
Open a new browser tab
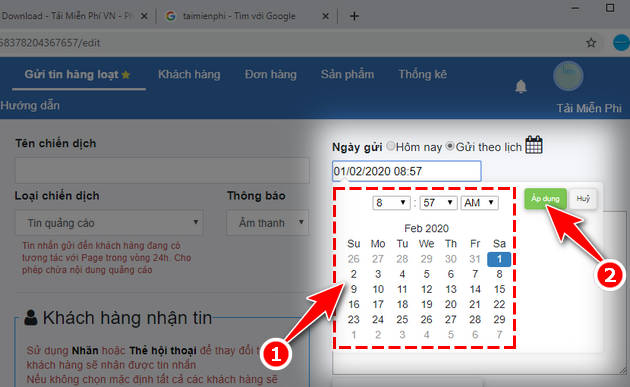pos(354,16)
